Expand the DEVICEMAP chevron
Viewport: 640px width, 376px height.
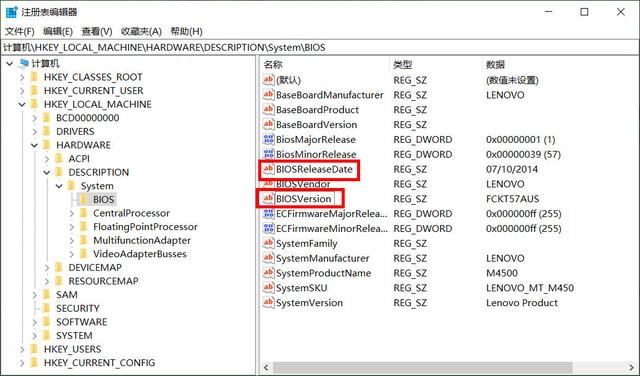(x=47, y=268)
